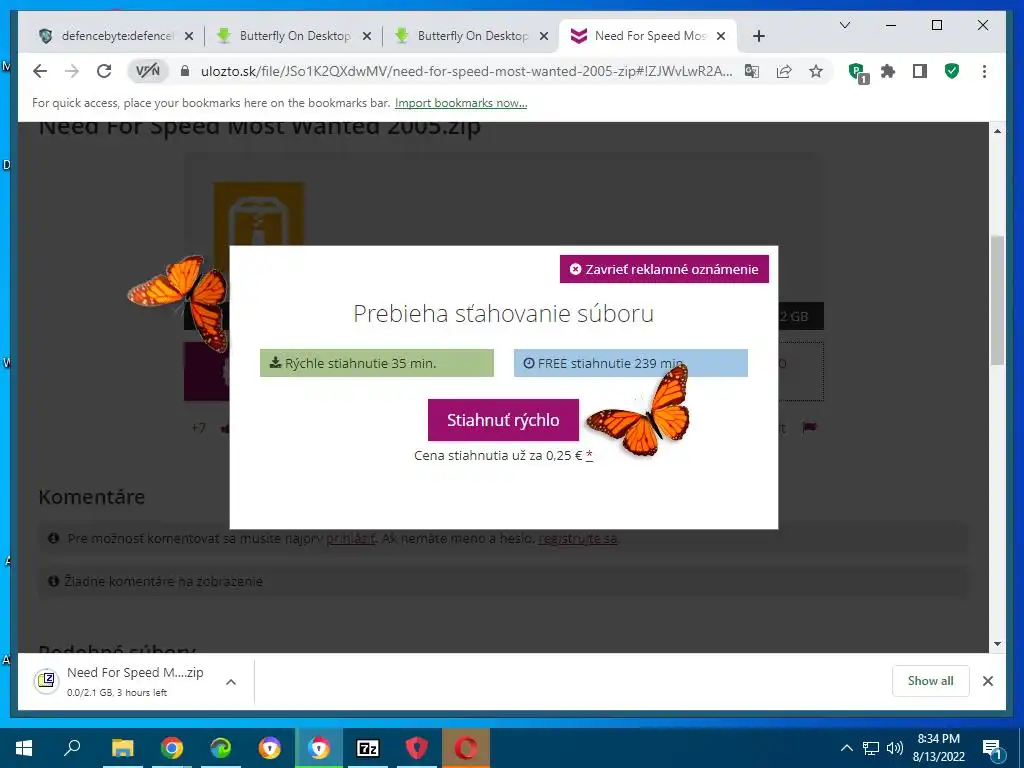Open taskbar search

72,748
